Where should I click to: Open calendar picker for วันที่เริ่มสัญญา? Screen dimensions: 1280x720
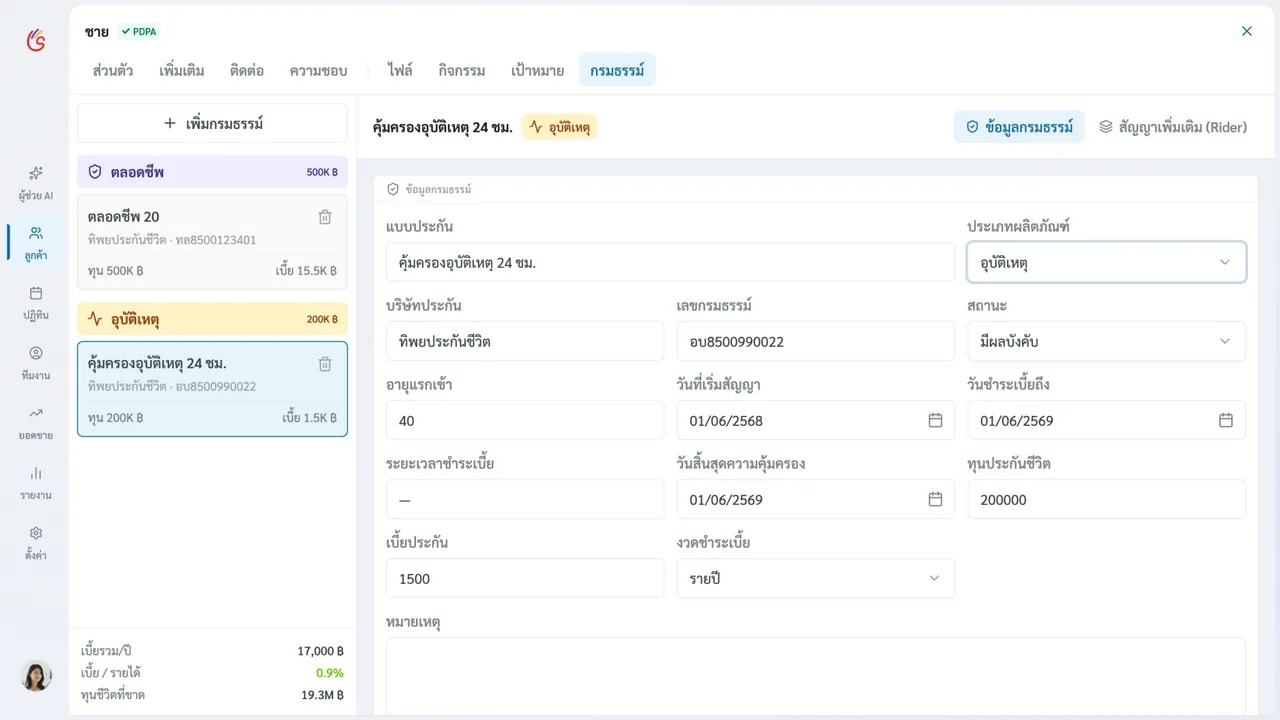click(x=935, y=420)
